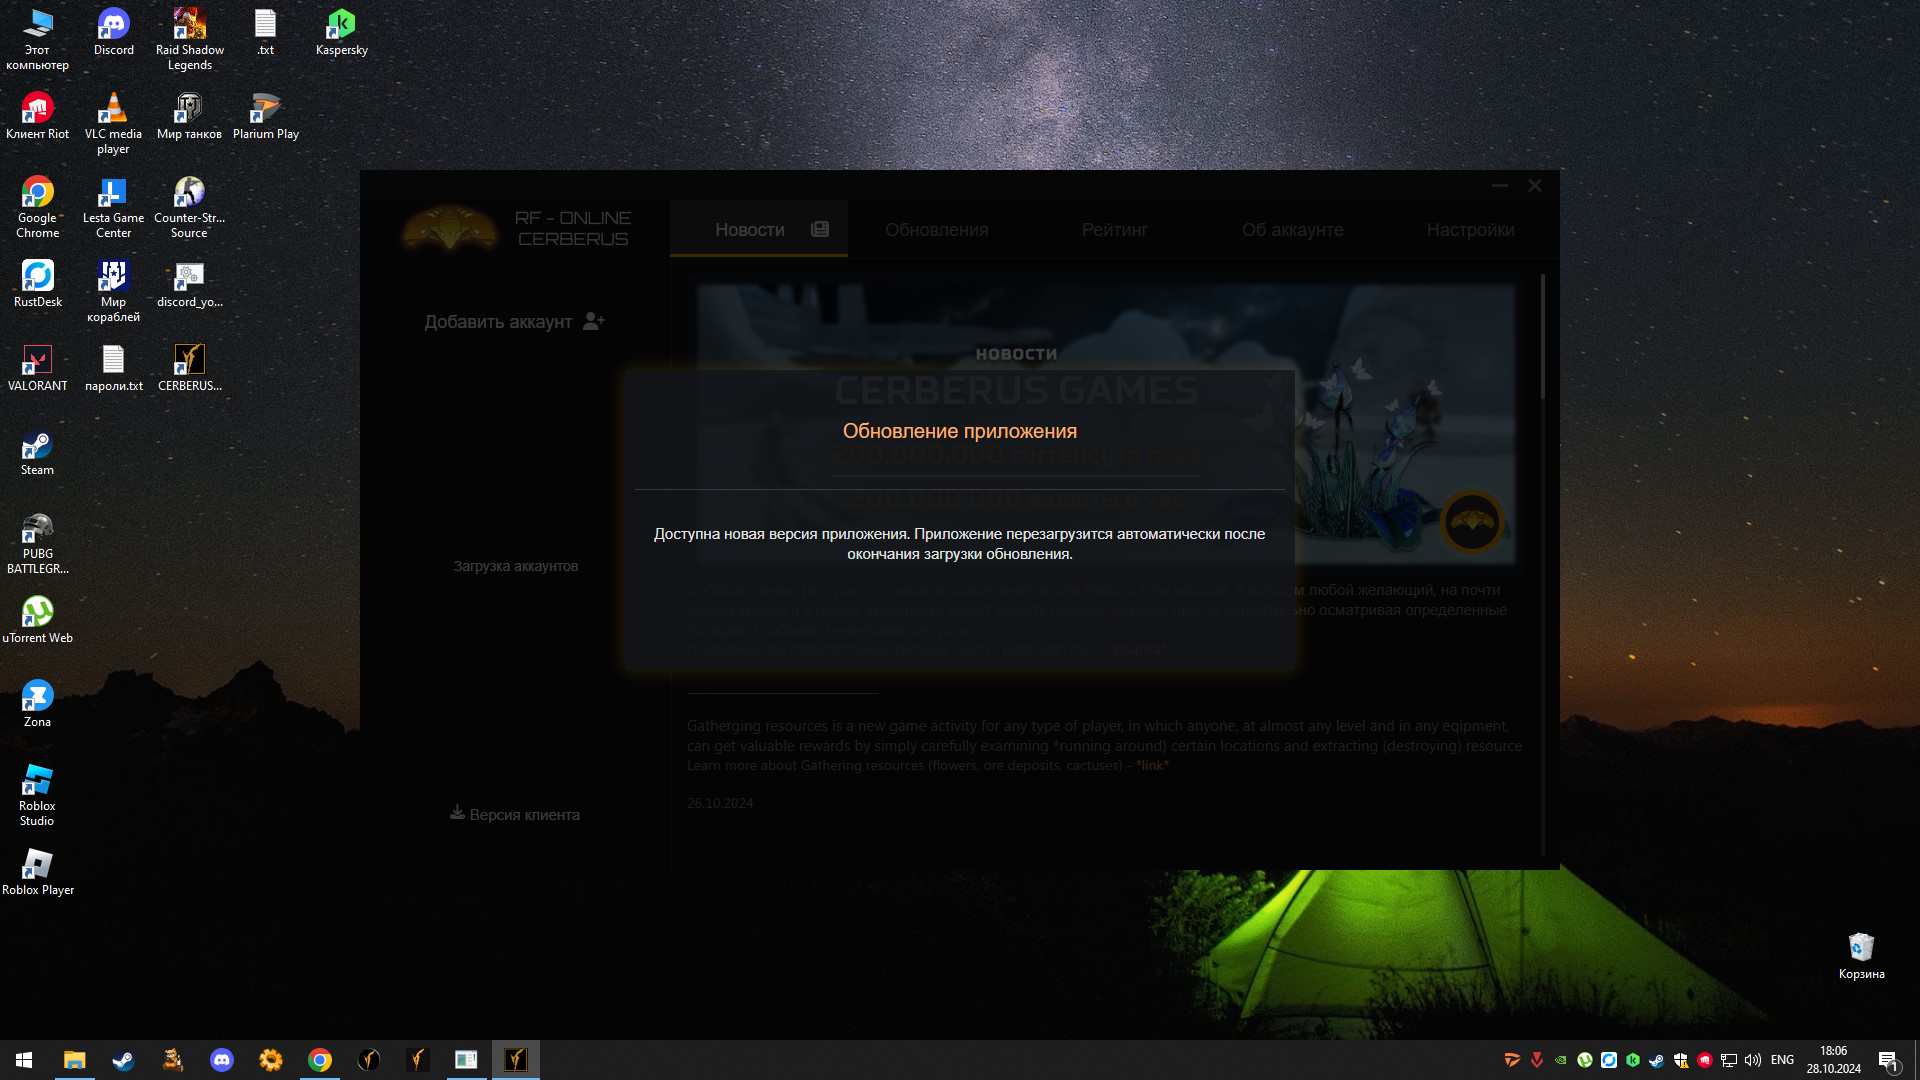The image size is (1920, 1080).
Task: Minimize the Cerberus launcher window
Action: (x=1499, y=185)
